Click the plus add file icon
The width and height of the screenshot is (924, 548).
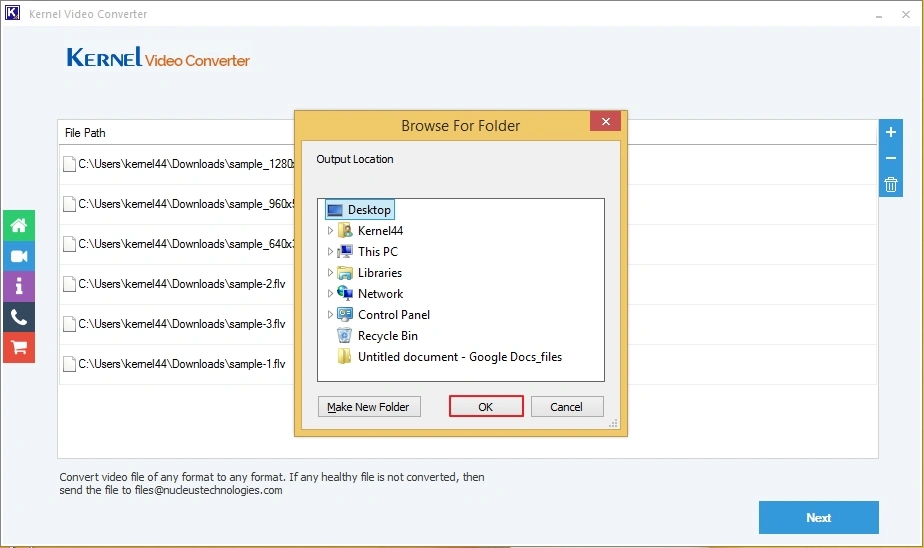pyautogui.click(x=890, y=132)
